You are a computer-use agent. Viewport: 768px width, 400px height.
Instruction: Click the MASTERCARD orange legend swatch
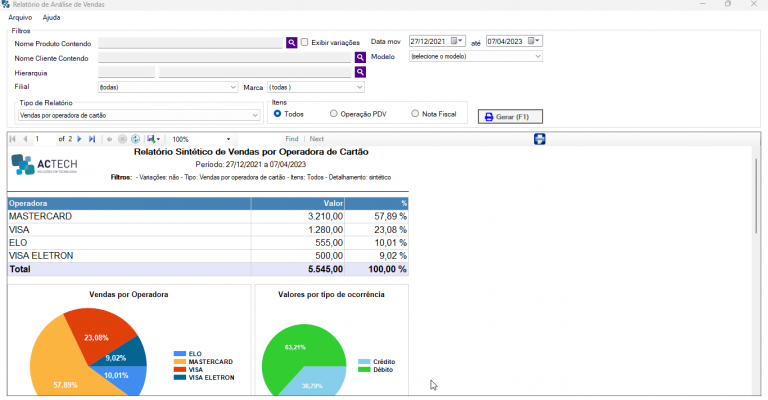click(180, 361)
